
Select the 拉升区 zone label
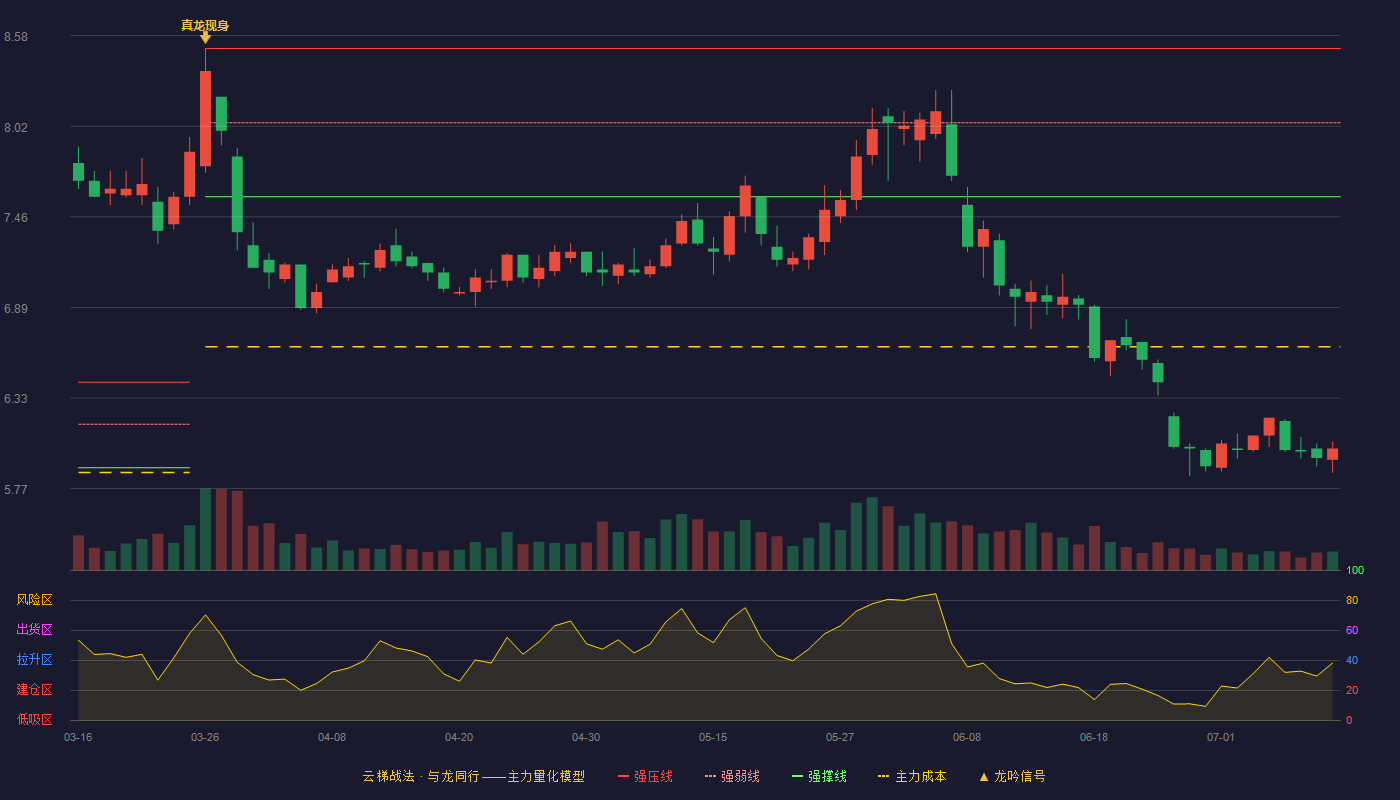(x=34, y=660)
